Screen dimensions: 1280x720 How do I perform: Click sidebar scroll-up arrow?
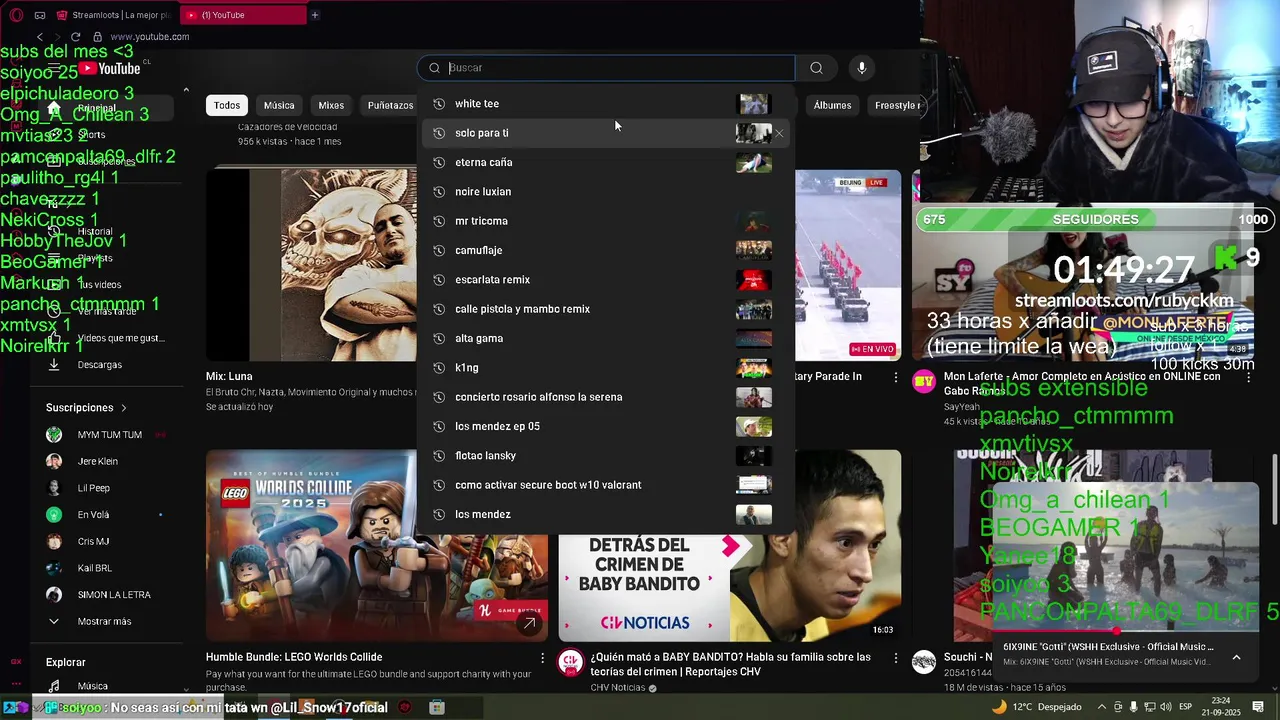(186, 91)
